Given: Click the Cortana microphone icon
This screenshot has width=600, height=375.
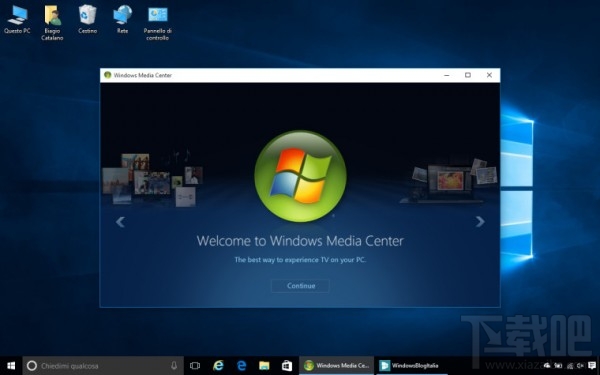Looking at the screenshot, I should pyautogui.click(x=174, y=365).
